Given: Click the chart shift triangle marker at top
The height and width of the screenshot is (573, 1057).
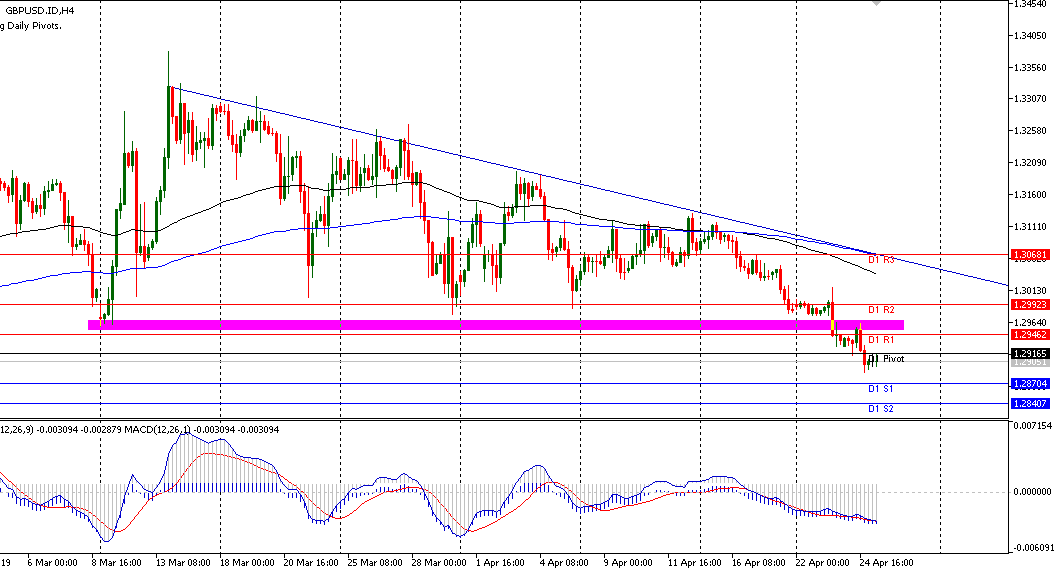Looking at the screenshot, I should click(877, 4).
